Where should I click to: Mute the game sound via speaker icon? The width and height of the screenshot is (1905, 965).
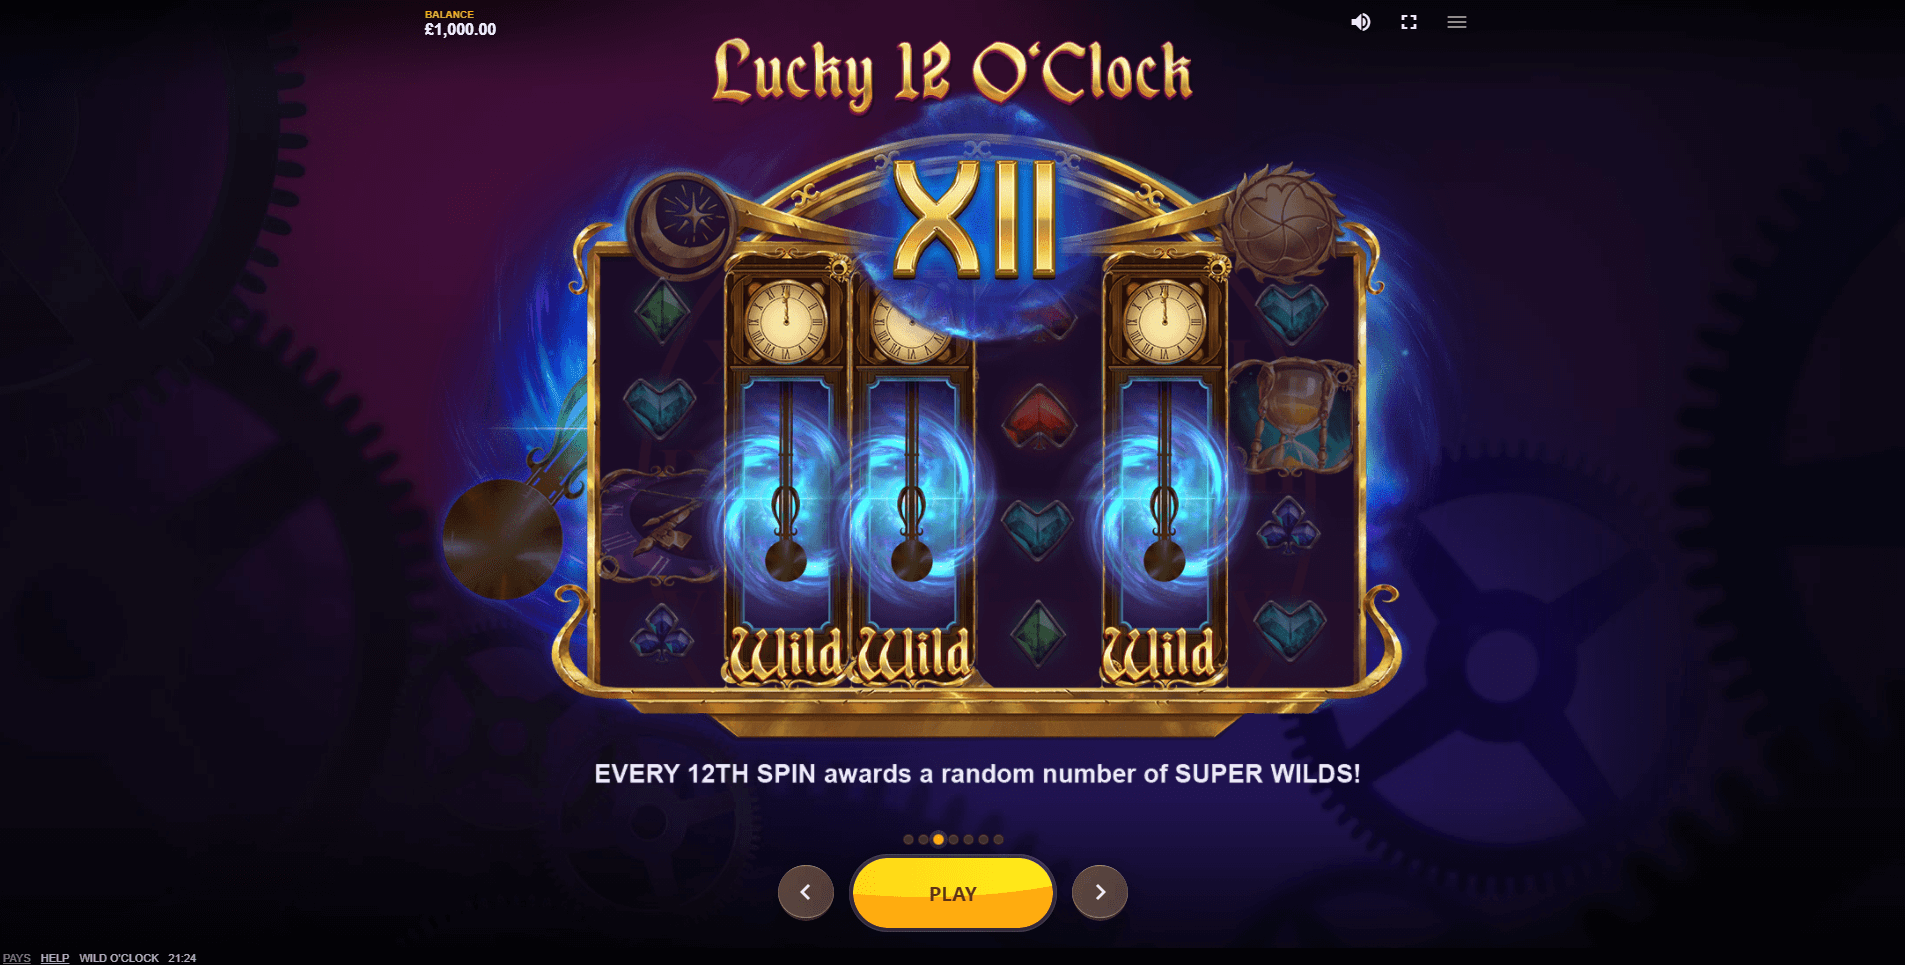click(1360, 22)
